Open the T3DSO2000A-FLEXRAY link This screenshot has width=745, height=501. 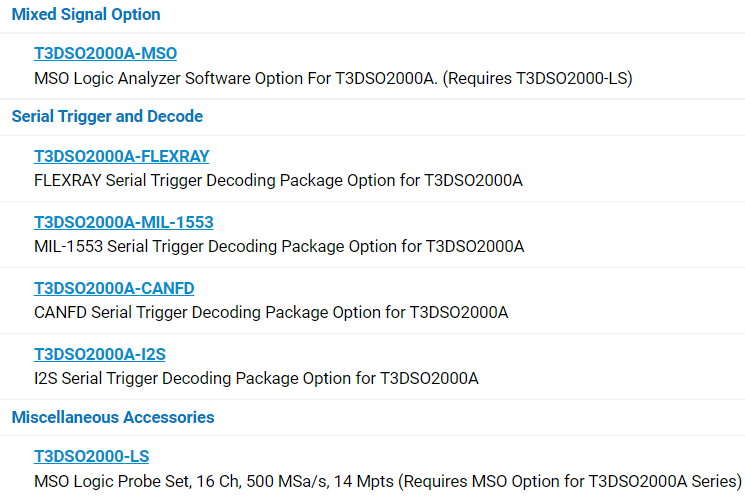(121, 156)
